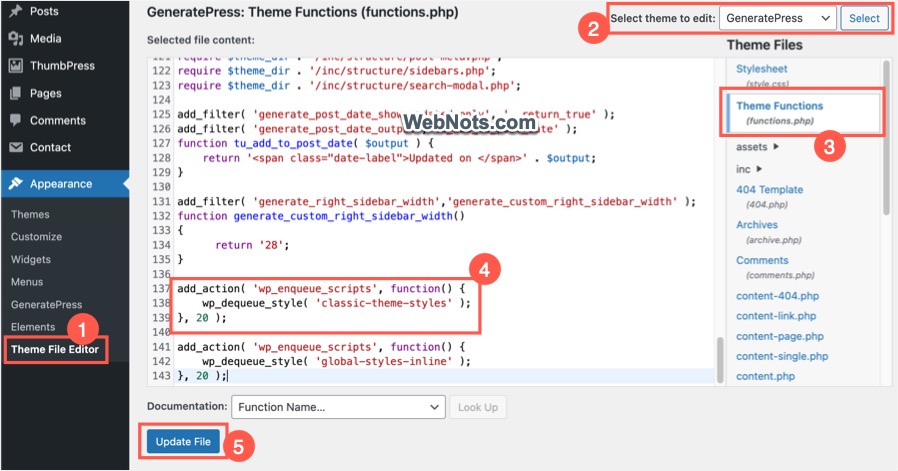Click the Select theme button
This screenshot has width=898, height=471.
pos(864,18)
